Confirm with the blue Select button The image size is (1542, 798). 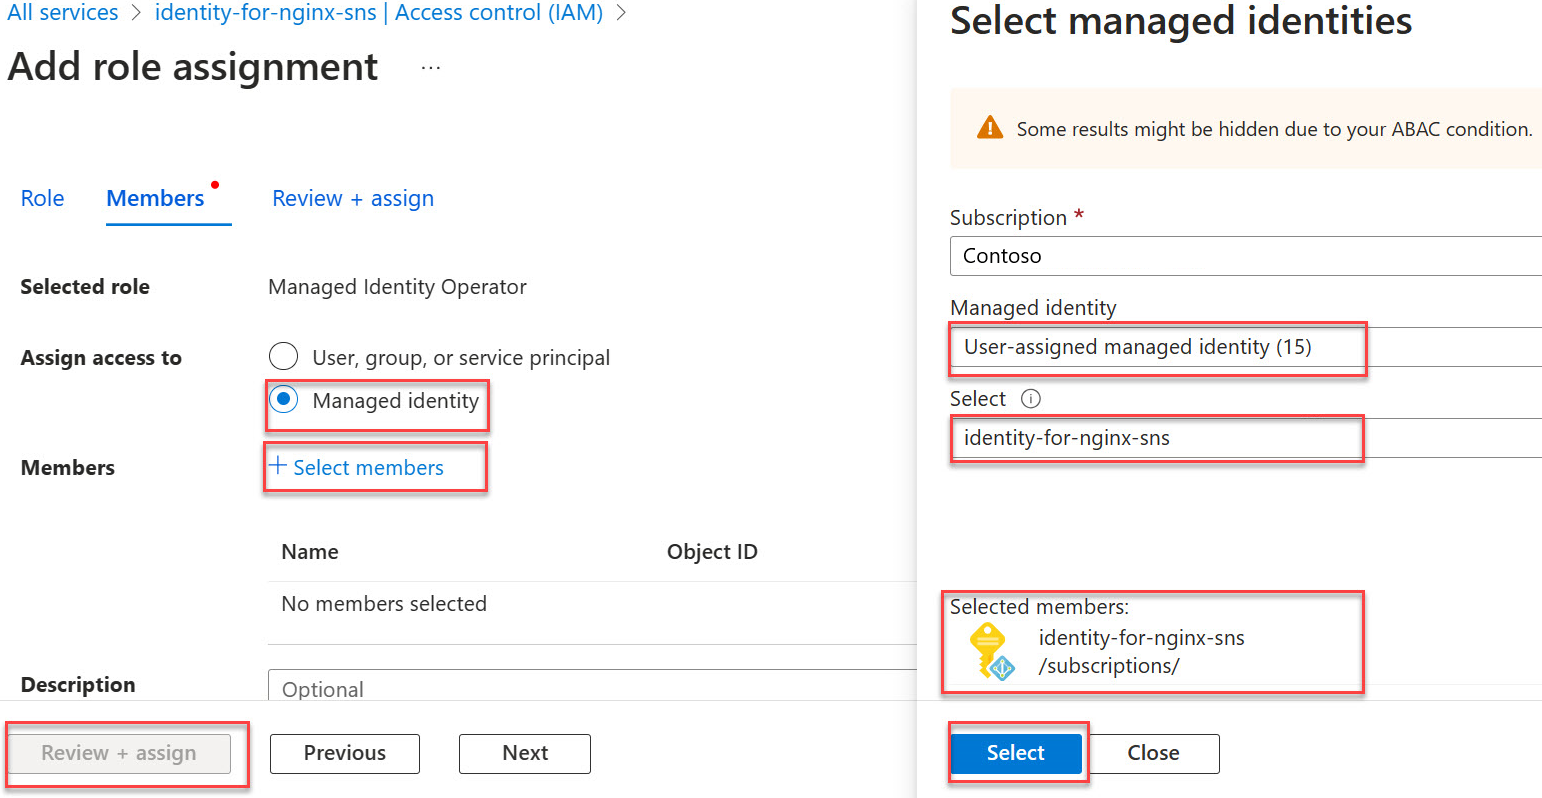(1016, 753)
